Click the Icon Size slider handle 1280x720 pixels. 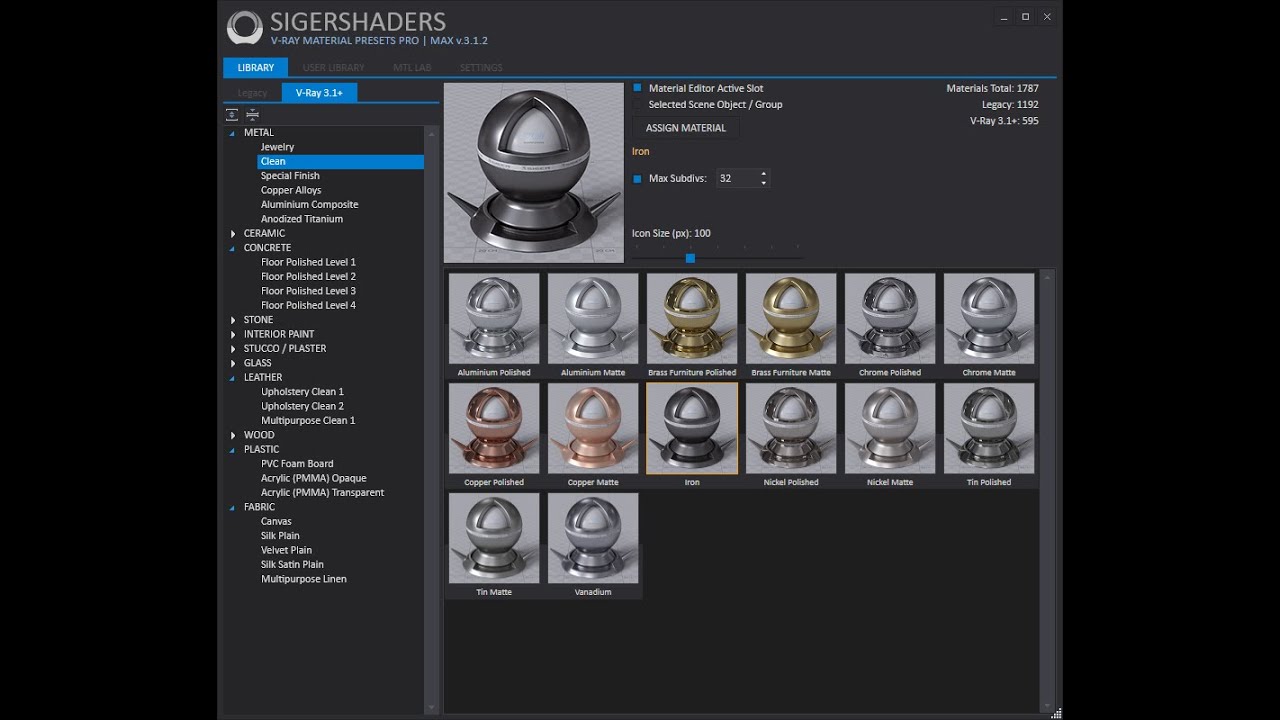[690, 258]
